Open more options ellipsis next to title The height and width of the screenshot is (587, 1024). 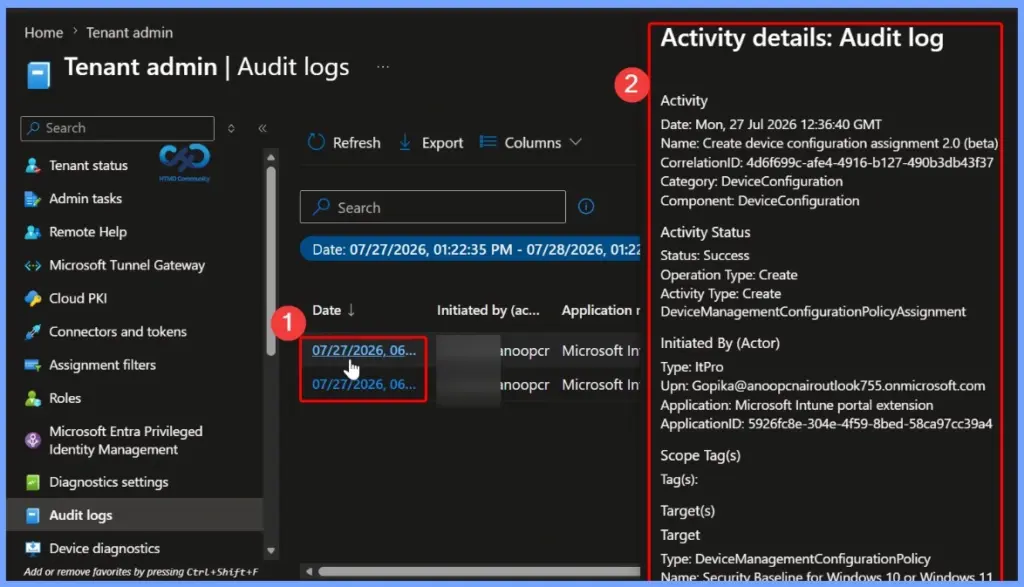click(383, 67)
